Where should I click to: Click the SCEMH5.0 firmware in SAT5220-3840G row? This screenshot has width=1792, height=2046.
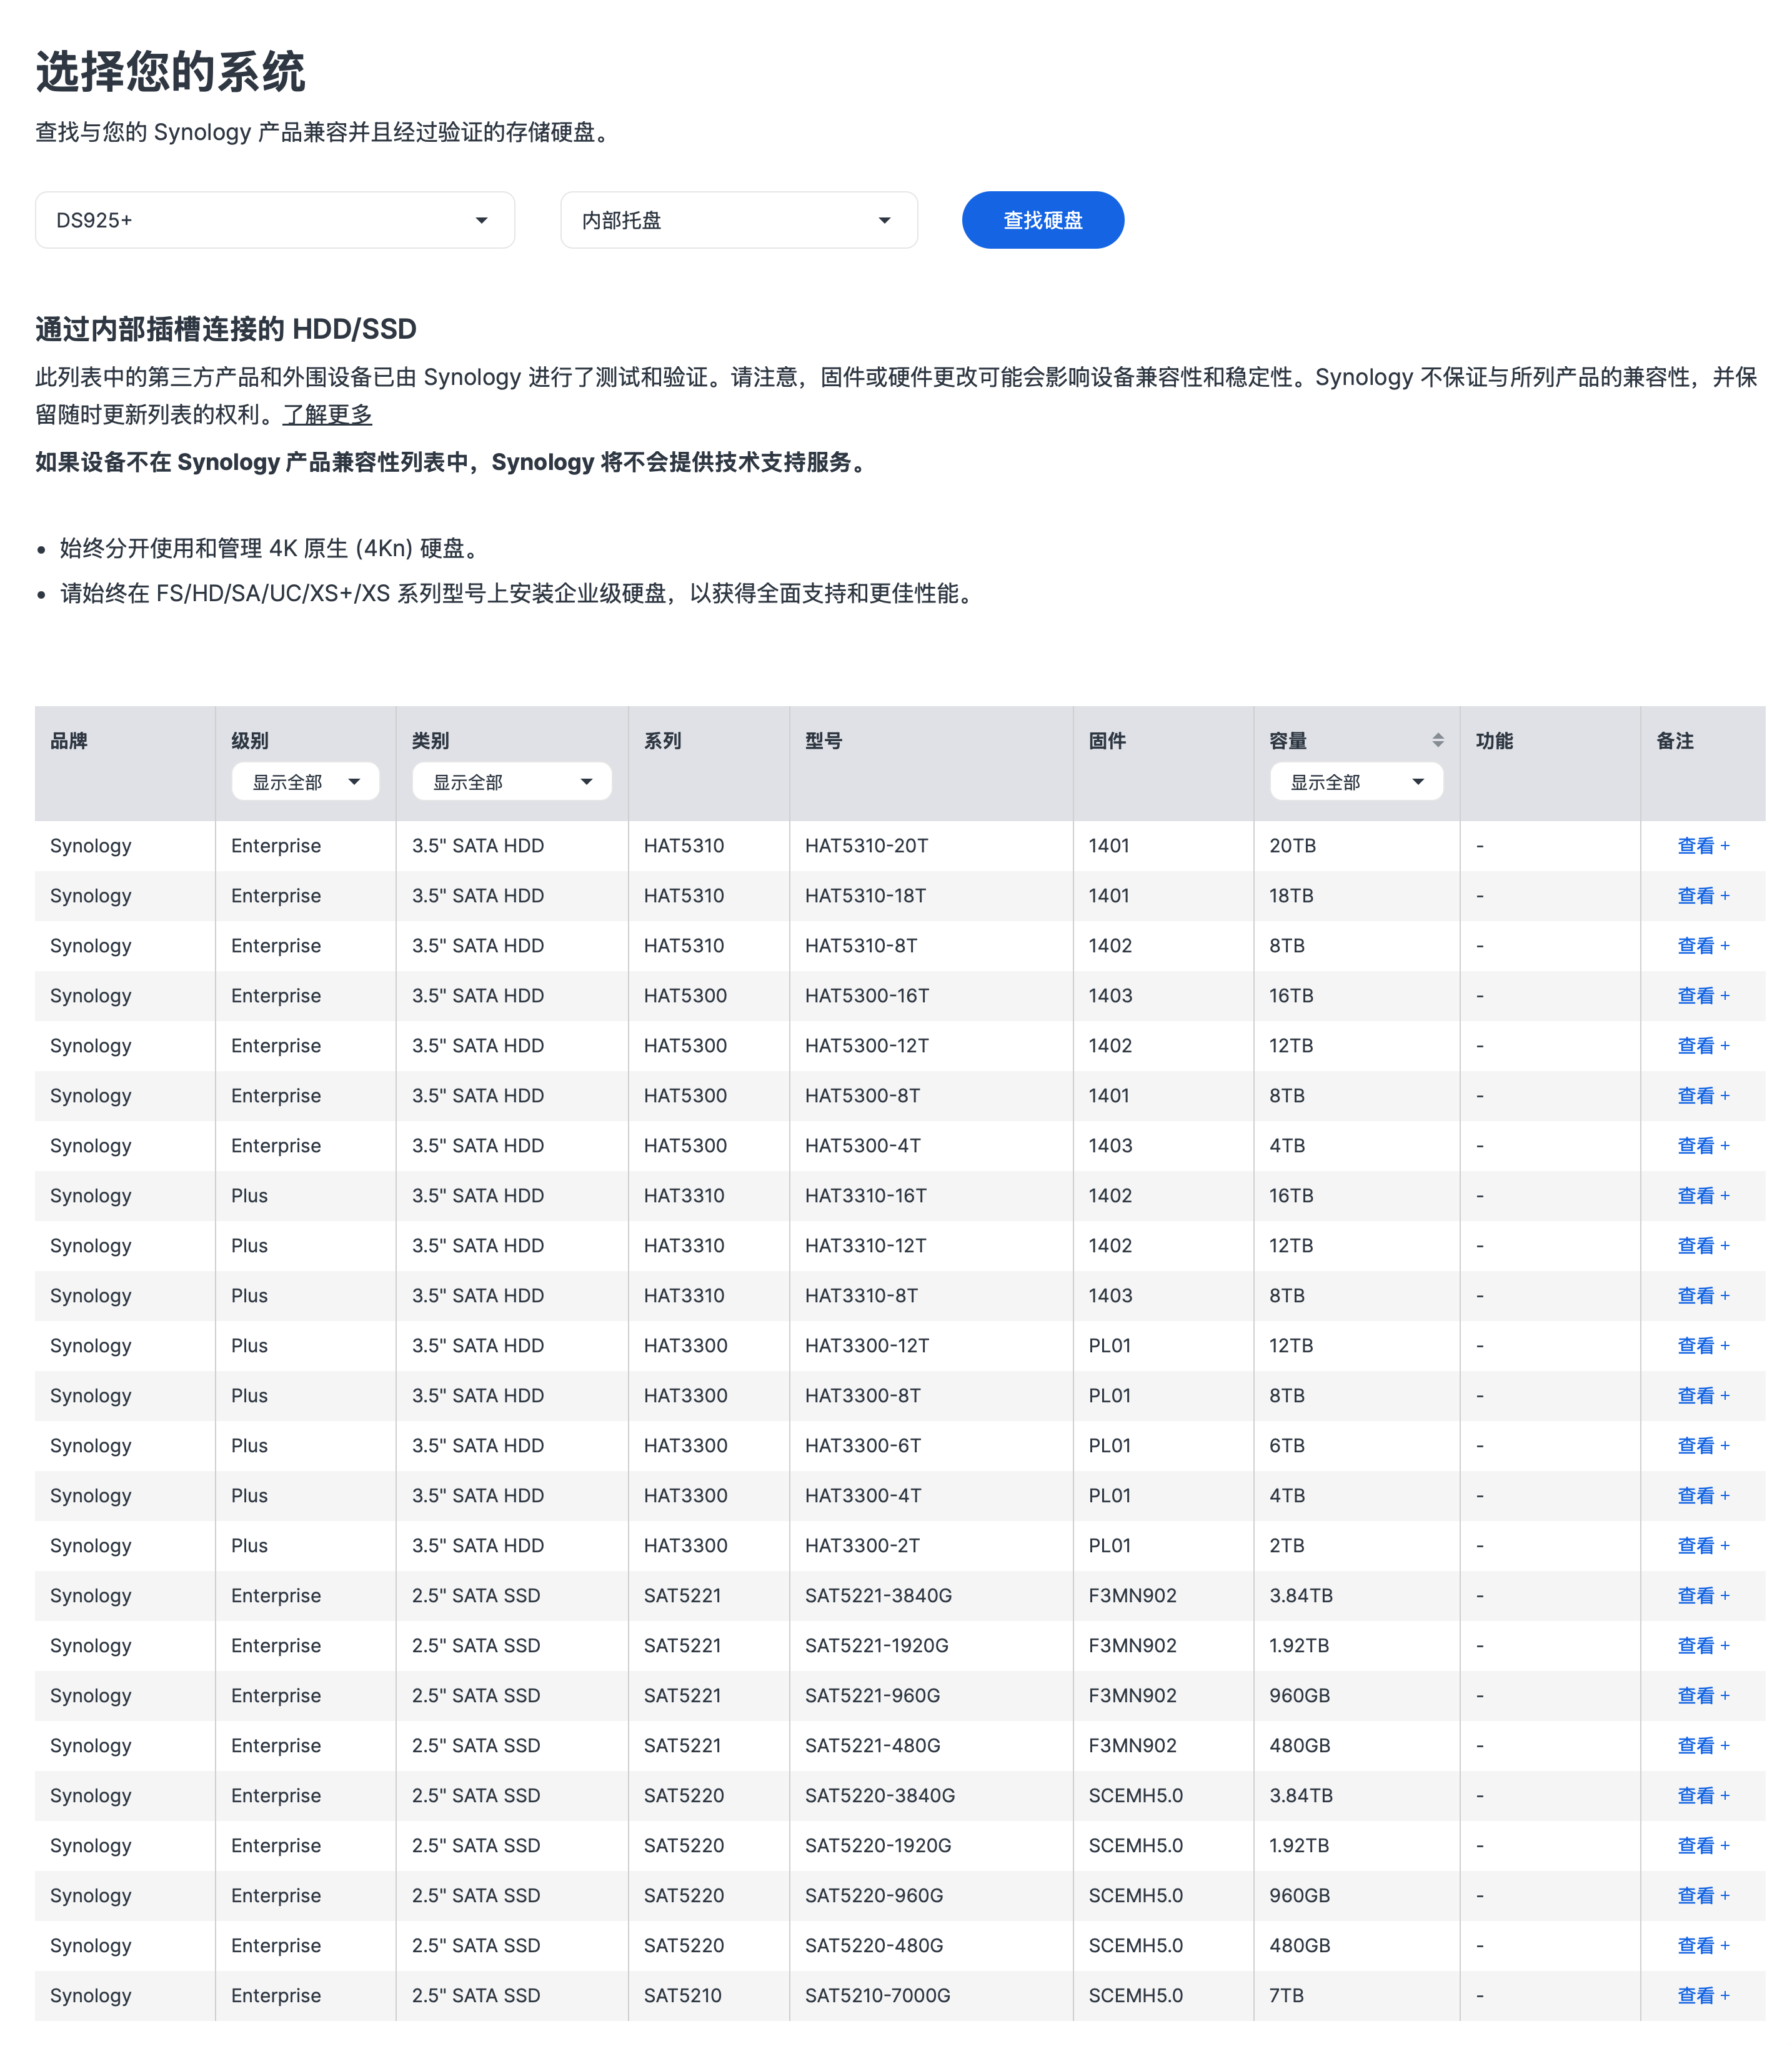pyautogui.click(x=1136, y=1796)
